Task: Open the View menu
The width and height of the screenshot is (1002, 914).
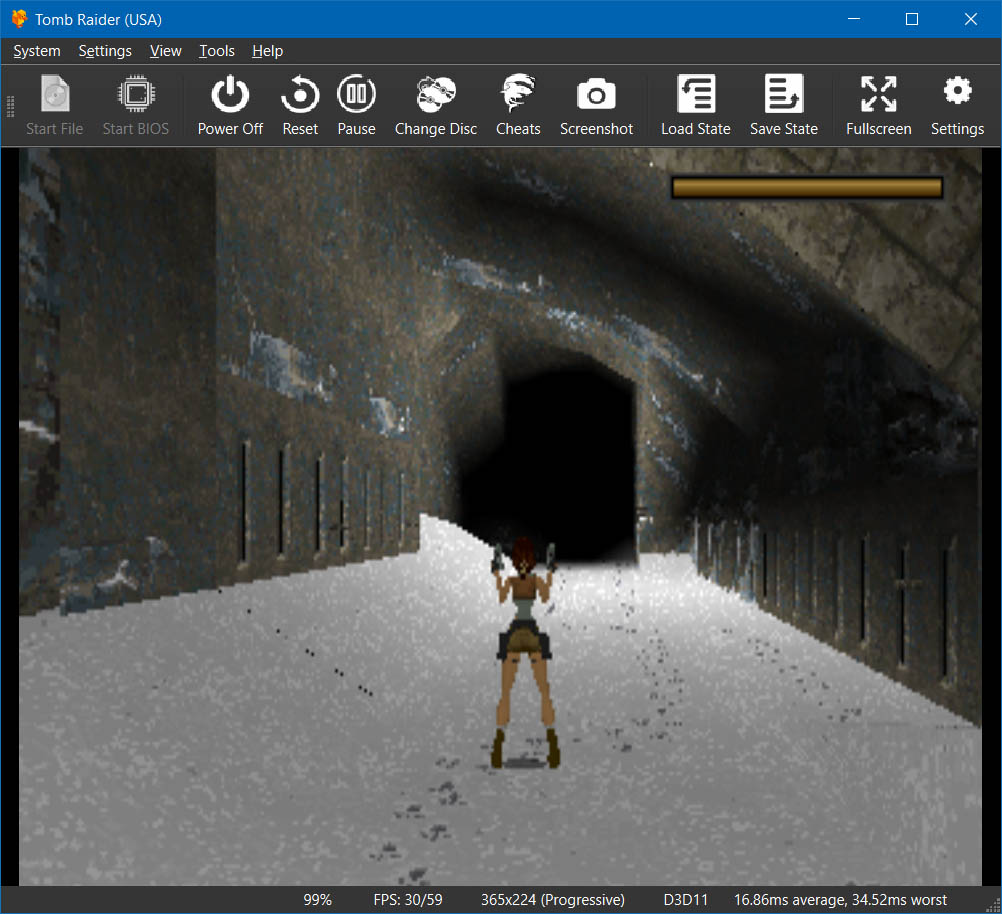Action: (x=166, y=51)
